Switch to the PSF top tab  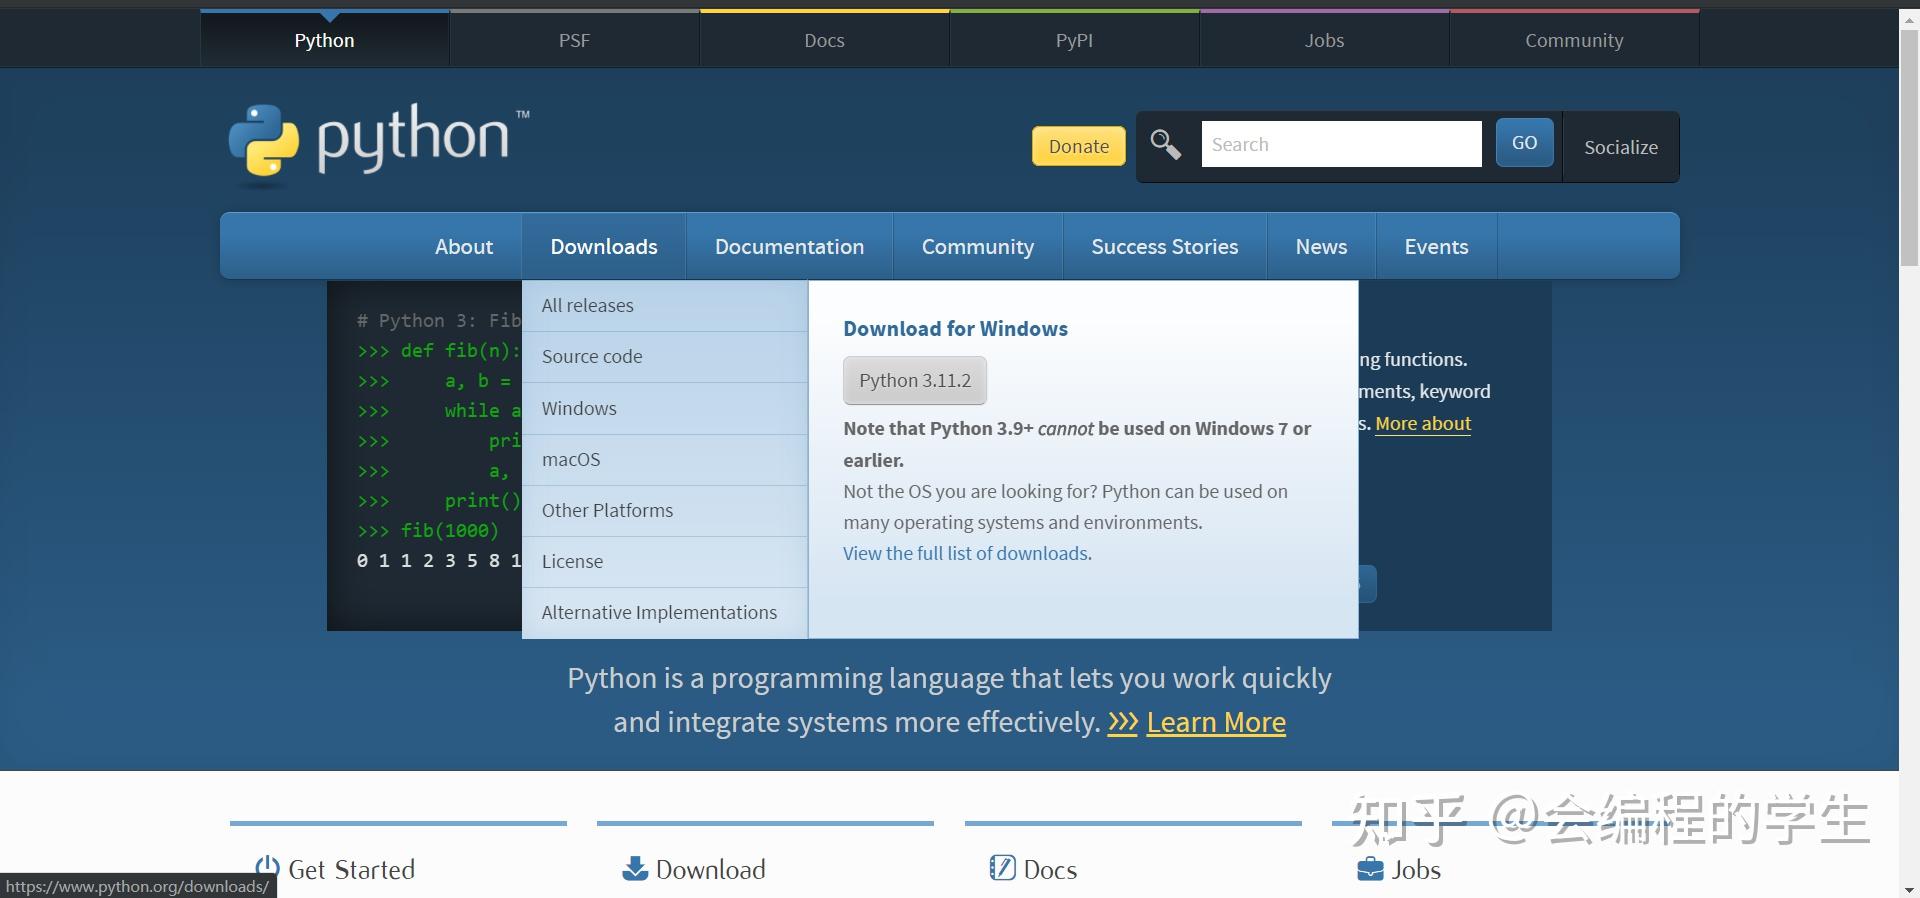pyautogui.click(x=574, y=40)
